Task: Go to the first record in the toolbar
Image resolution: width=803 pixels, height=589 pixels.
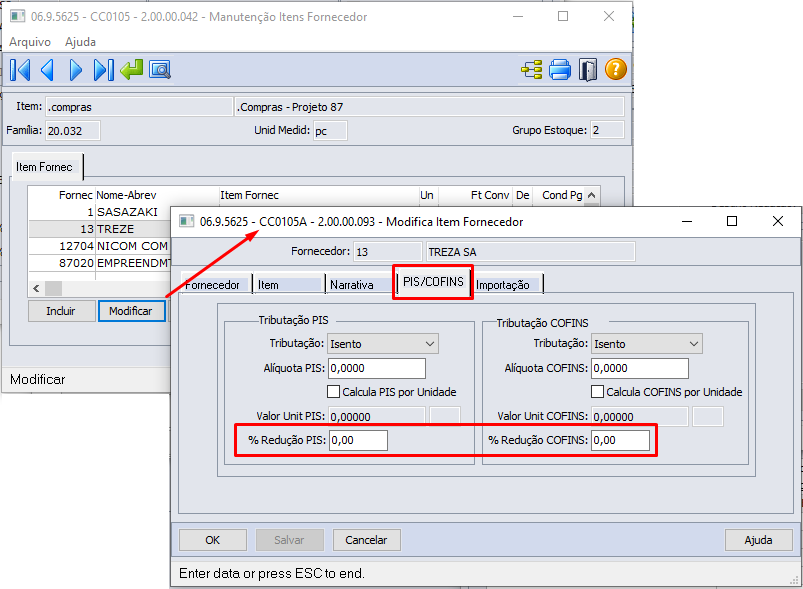Action: pyautogui.click(x=20, y=70)
